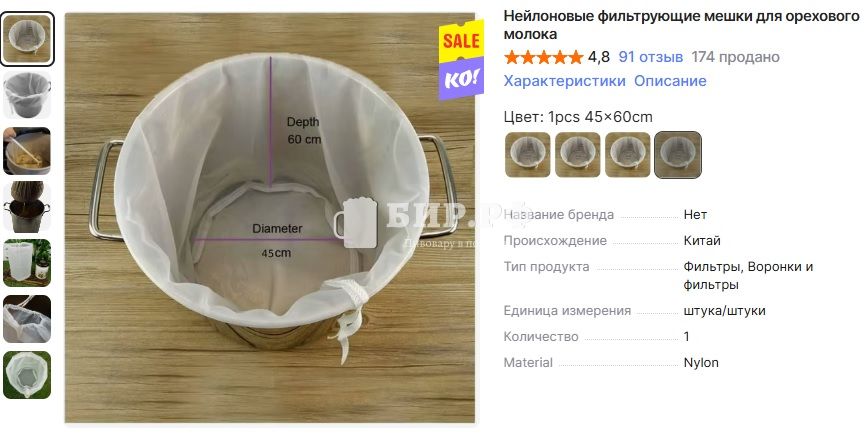Choose the first color variant swatch
The height and width of the screenshot is (446, 866).
coord(527,155)
